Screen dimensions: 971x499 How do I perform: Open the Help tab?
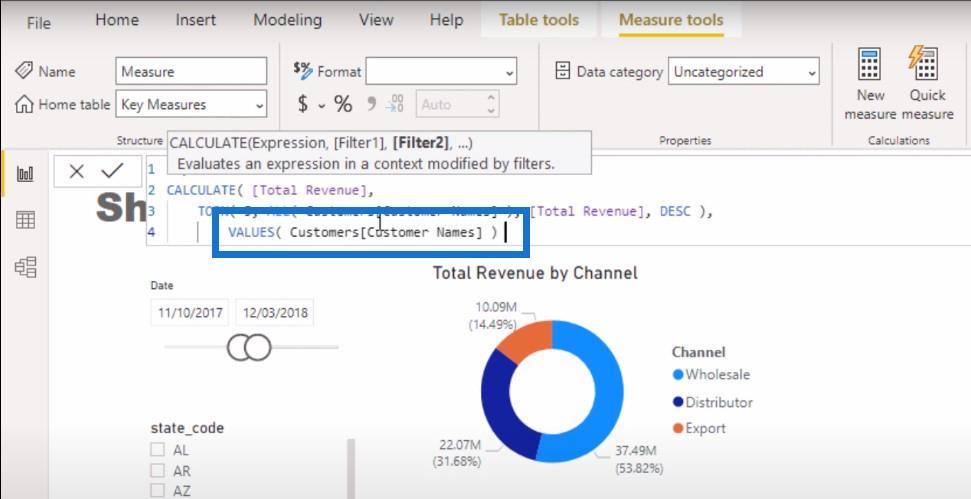point(446,20)
